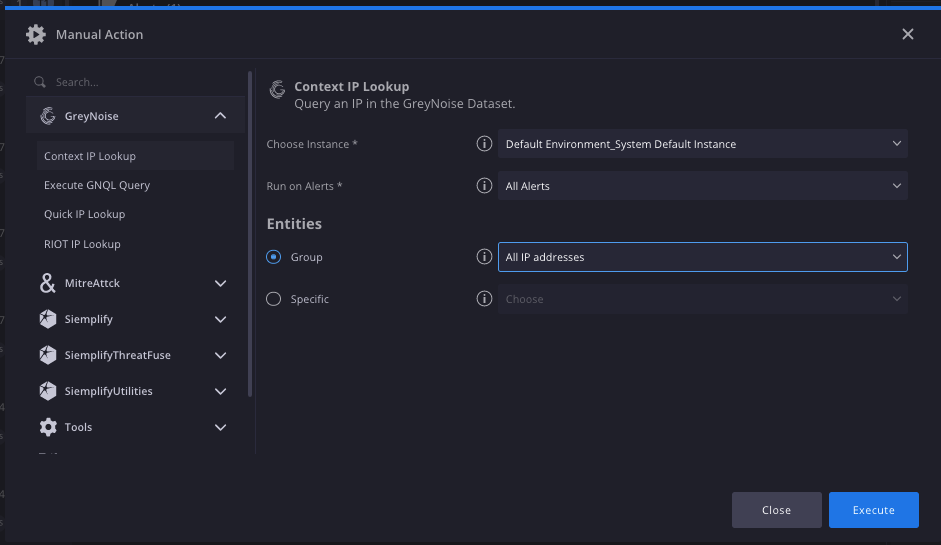Click the GreyNoise logo icon in sidebar
Image resolution: width=941 pixels, height=545 pixels.
click(x=48, y=115)
